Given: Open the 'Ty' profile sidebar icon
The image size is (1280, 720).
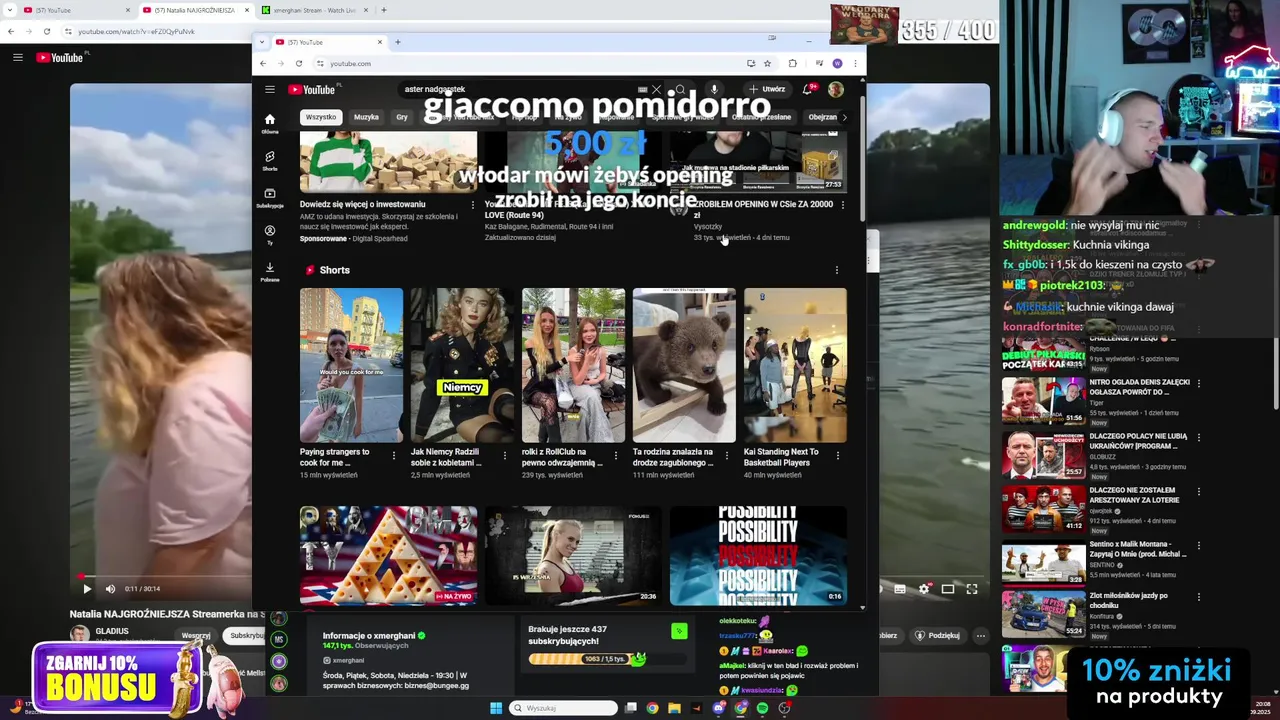Looking at the screenshot, I should pos(270,235).
